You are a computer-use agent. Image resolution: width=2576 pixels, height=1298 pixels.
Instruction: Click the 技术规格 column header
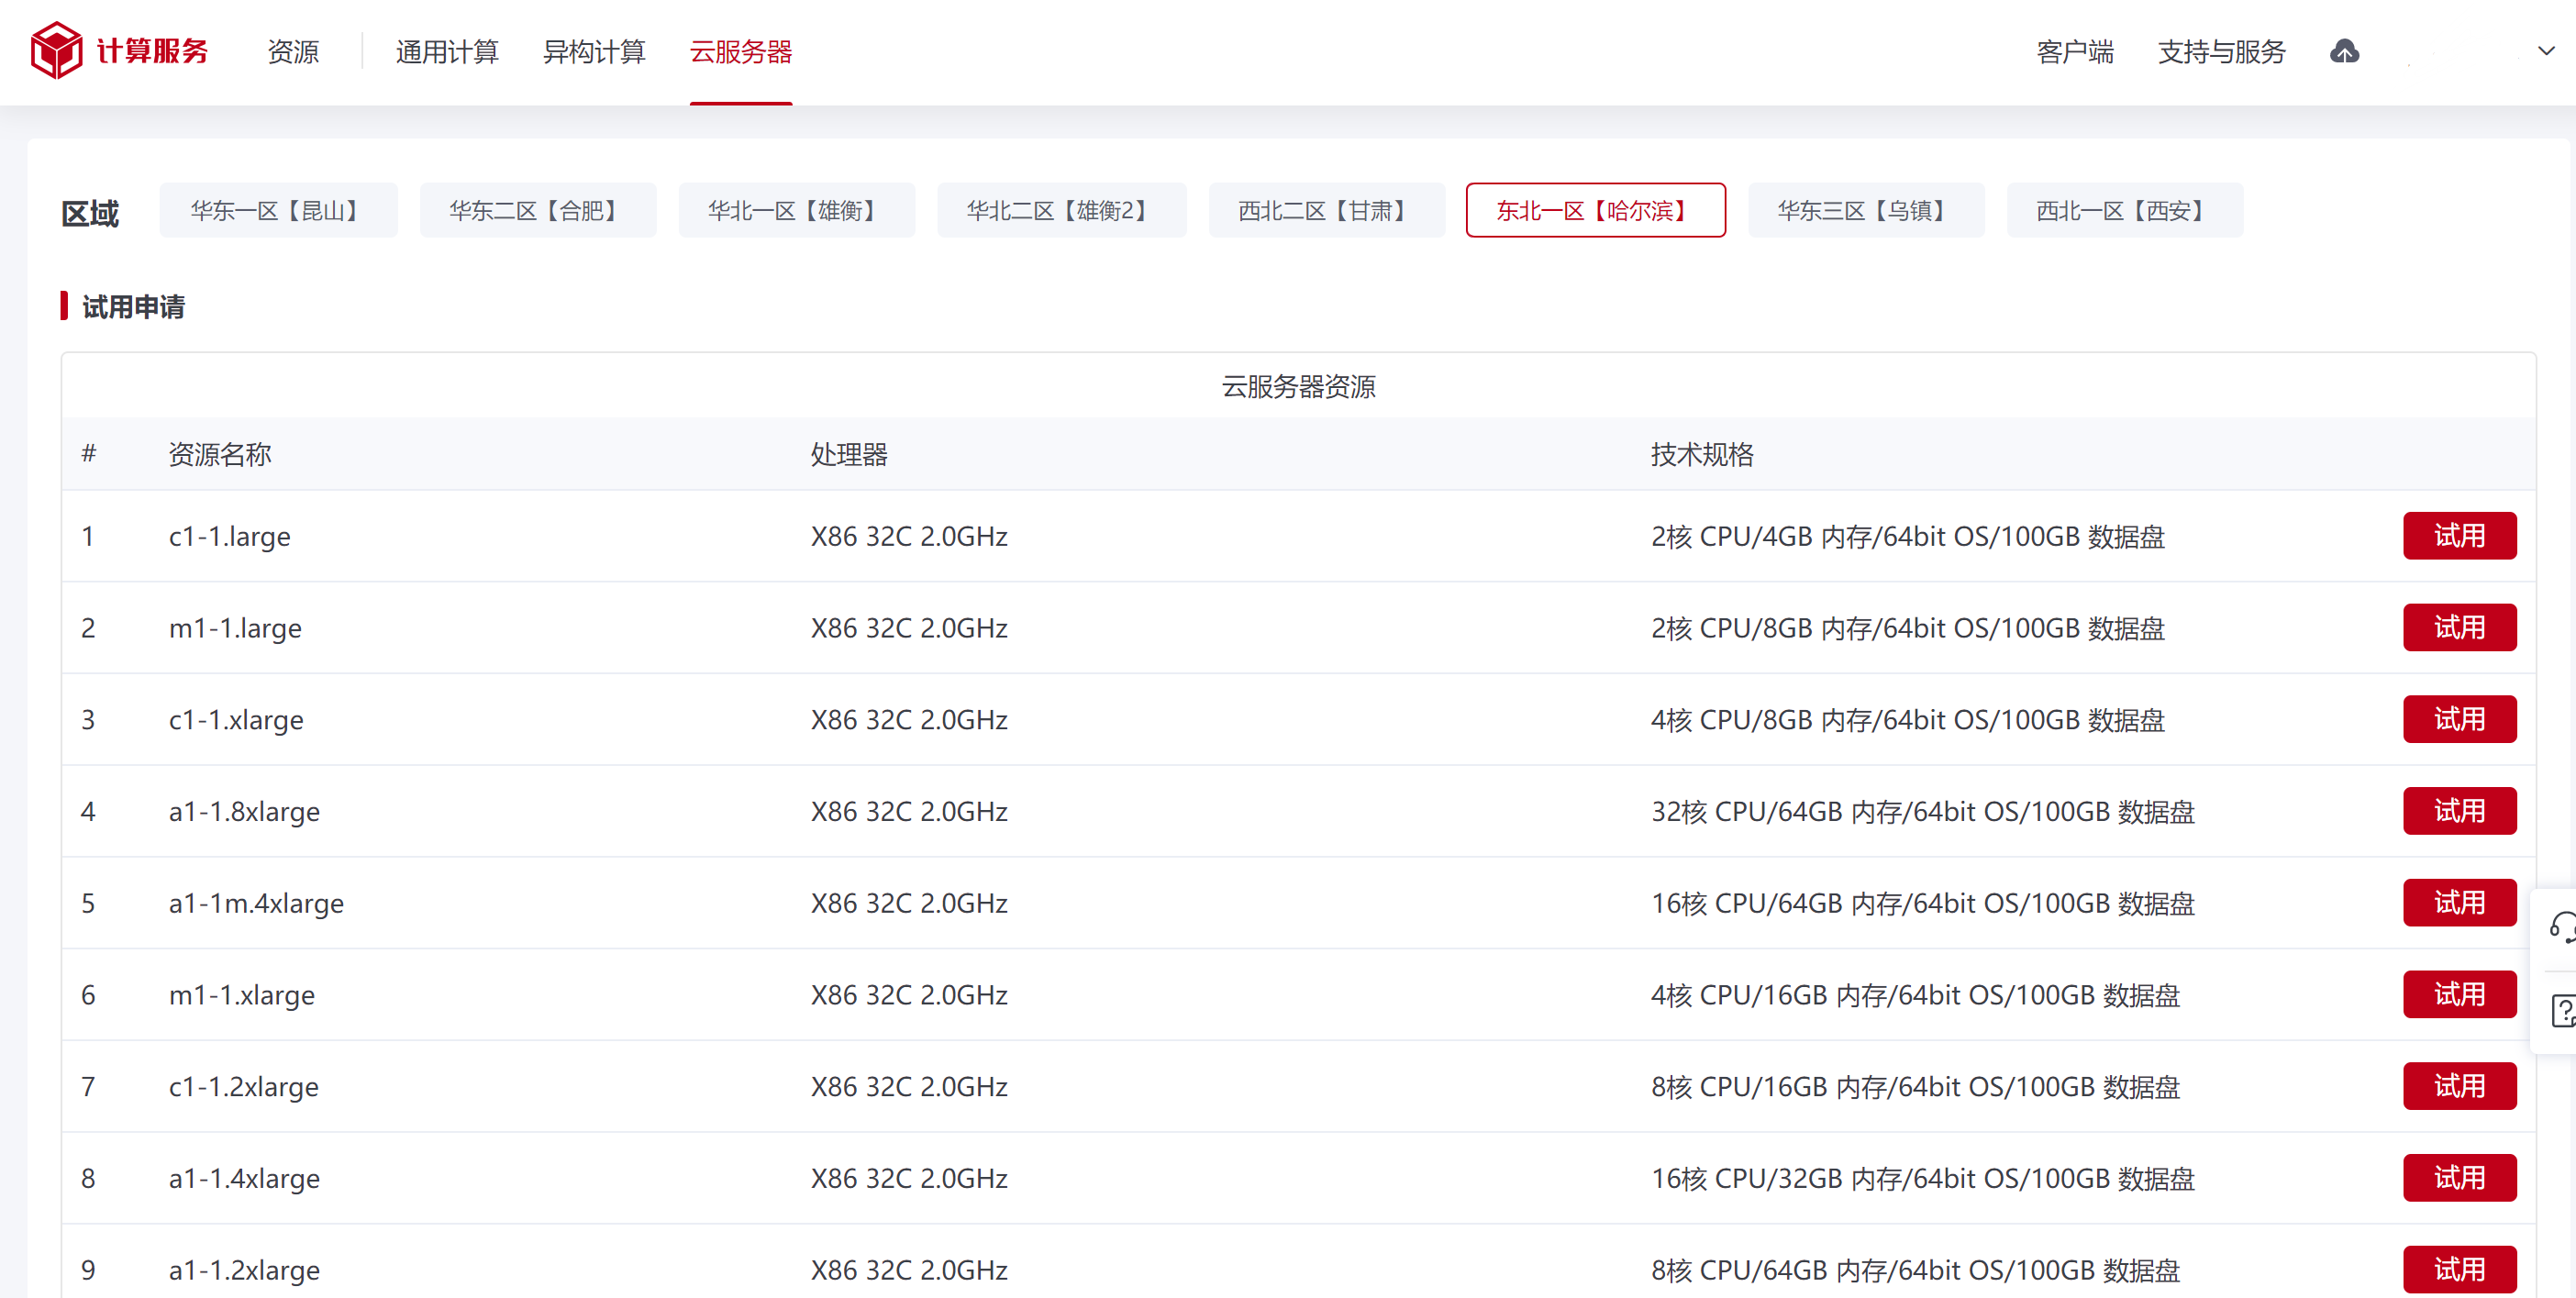[x=1702, y=455]
